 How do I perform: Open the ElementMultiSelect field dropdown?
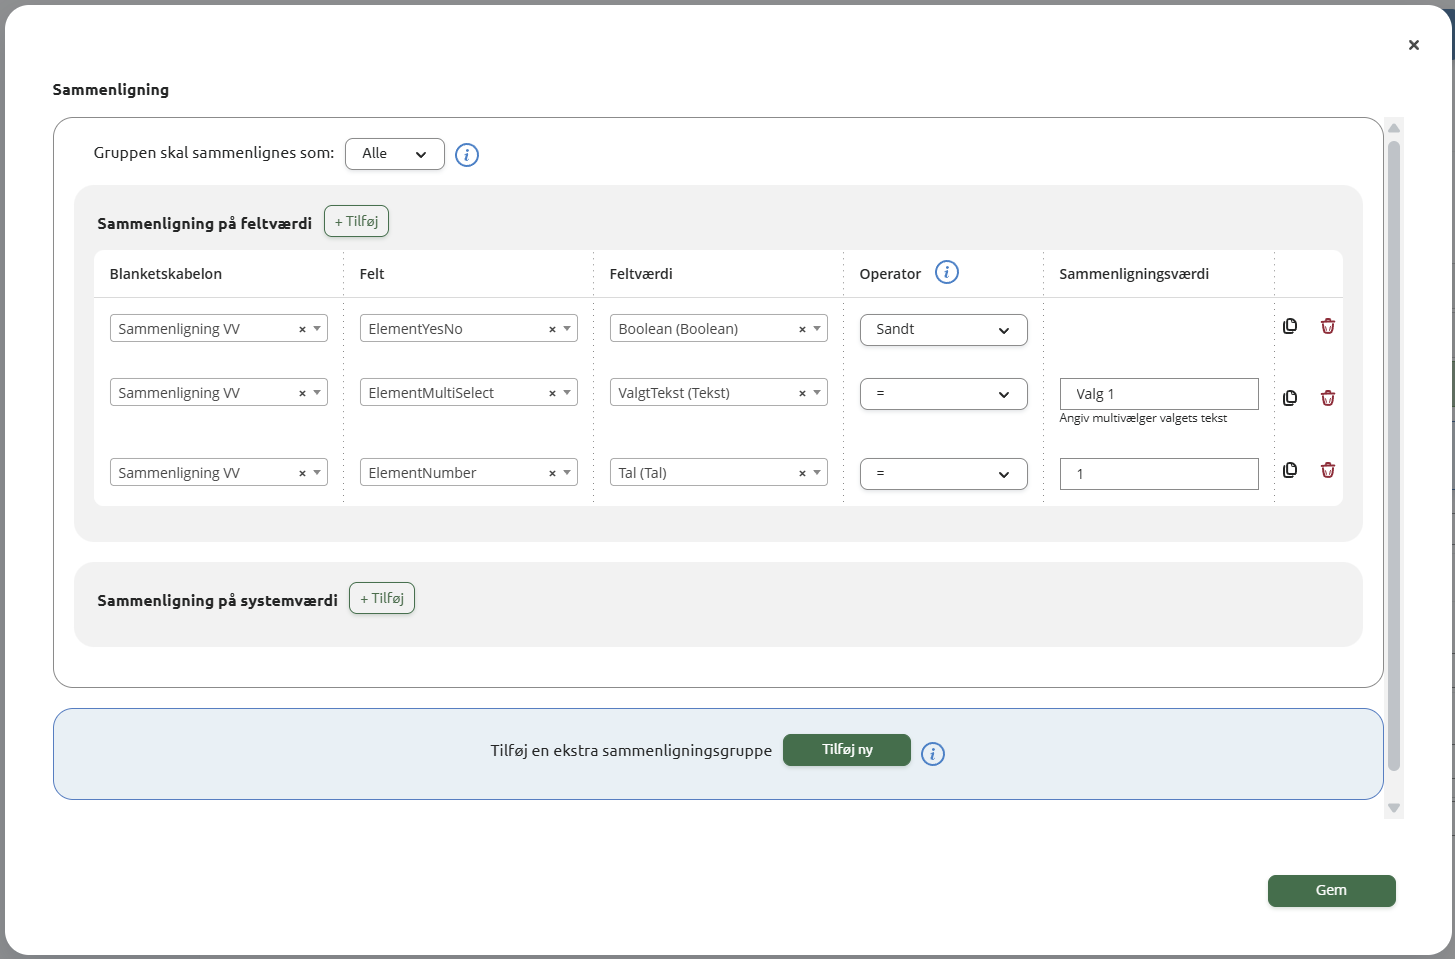coord(567,393)
